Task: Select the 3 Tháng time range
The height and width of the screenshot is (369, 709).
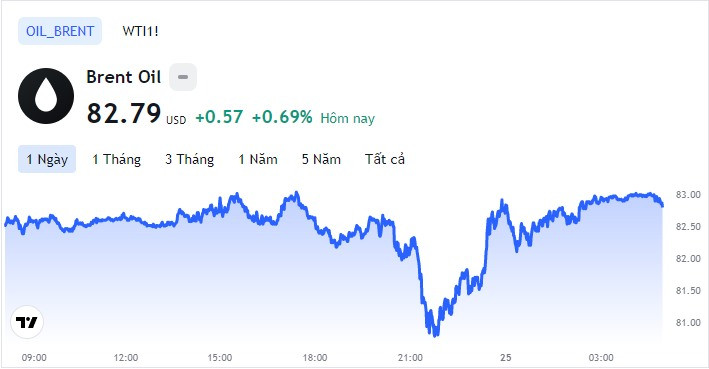Action: click(189, 159)
